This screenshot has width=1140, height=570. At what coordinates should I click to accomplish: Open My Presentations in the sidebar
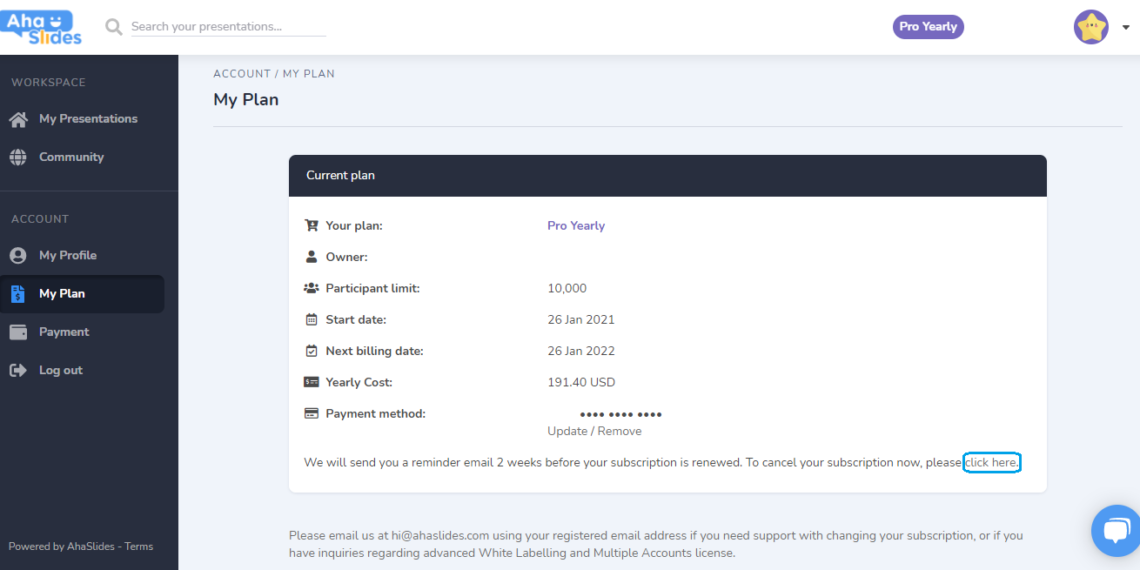(x=88, y=119)
